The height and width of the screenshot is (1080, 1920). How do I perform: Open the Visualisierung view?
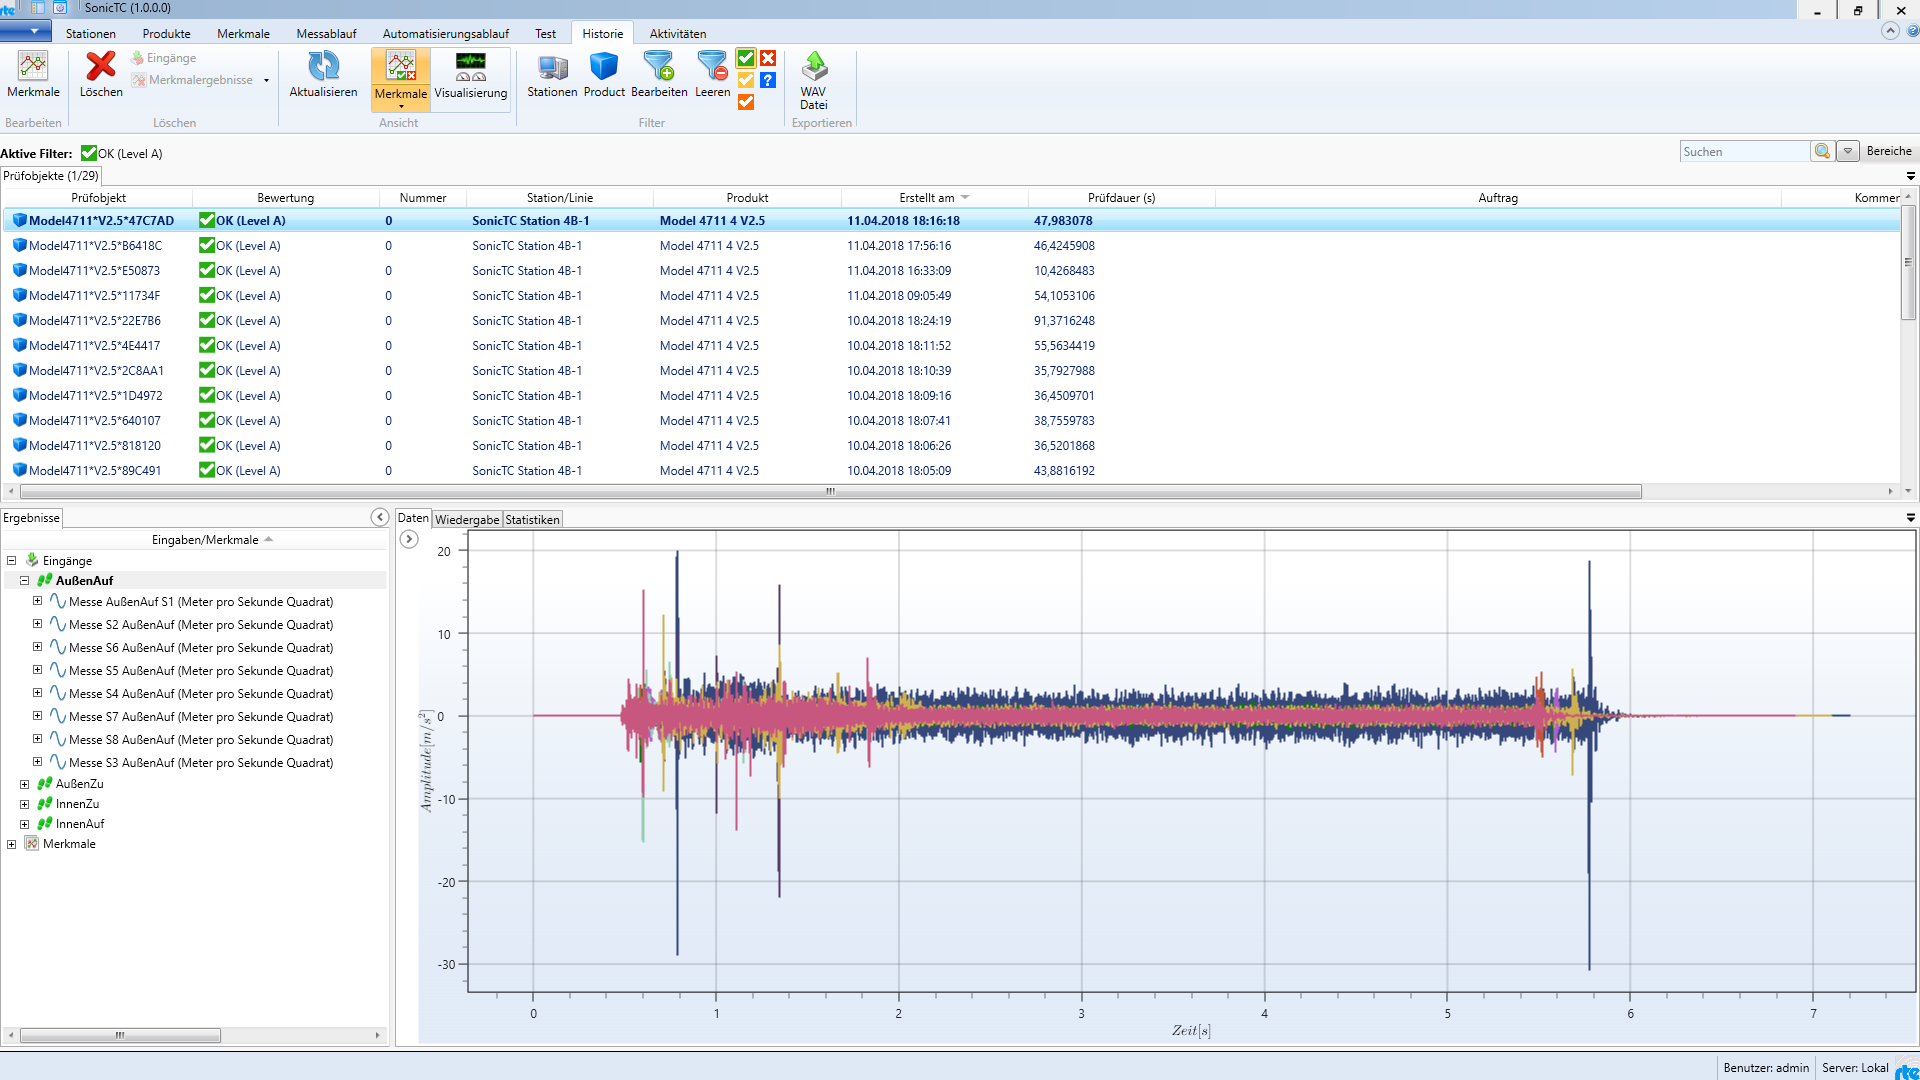point(470,75)
